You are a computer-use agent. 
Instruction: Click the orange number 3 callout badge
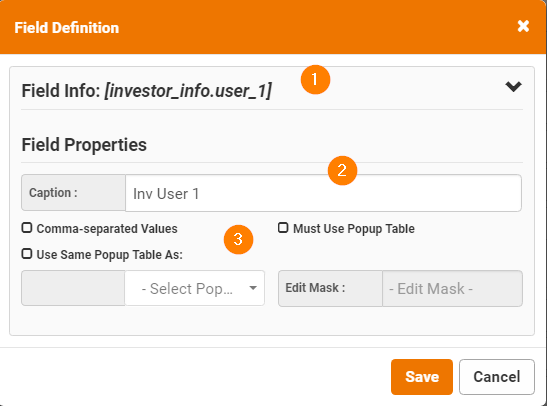[238, 240]
